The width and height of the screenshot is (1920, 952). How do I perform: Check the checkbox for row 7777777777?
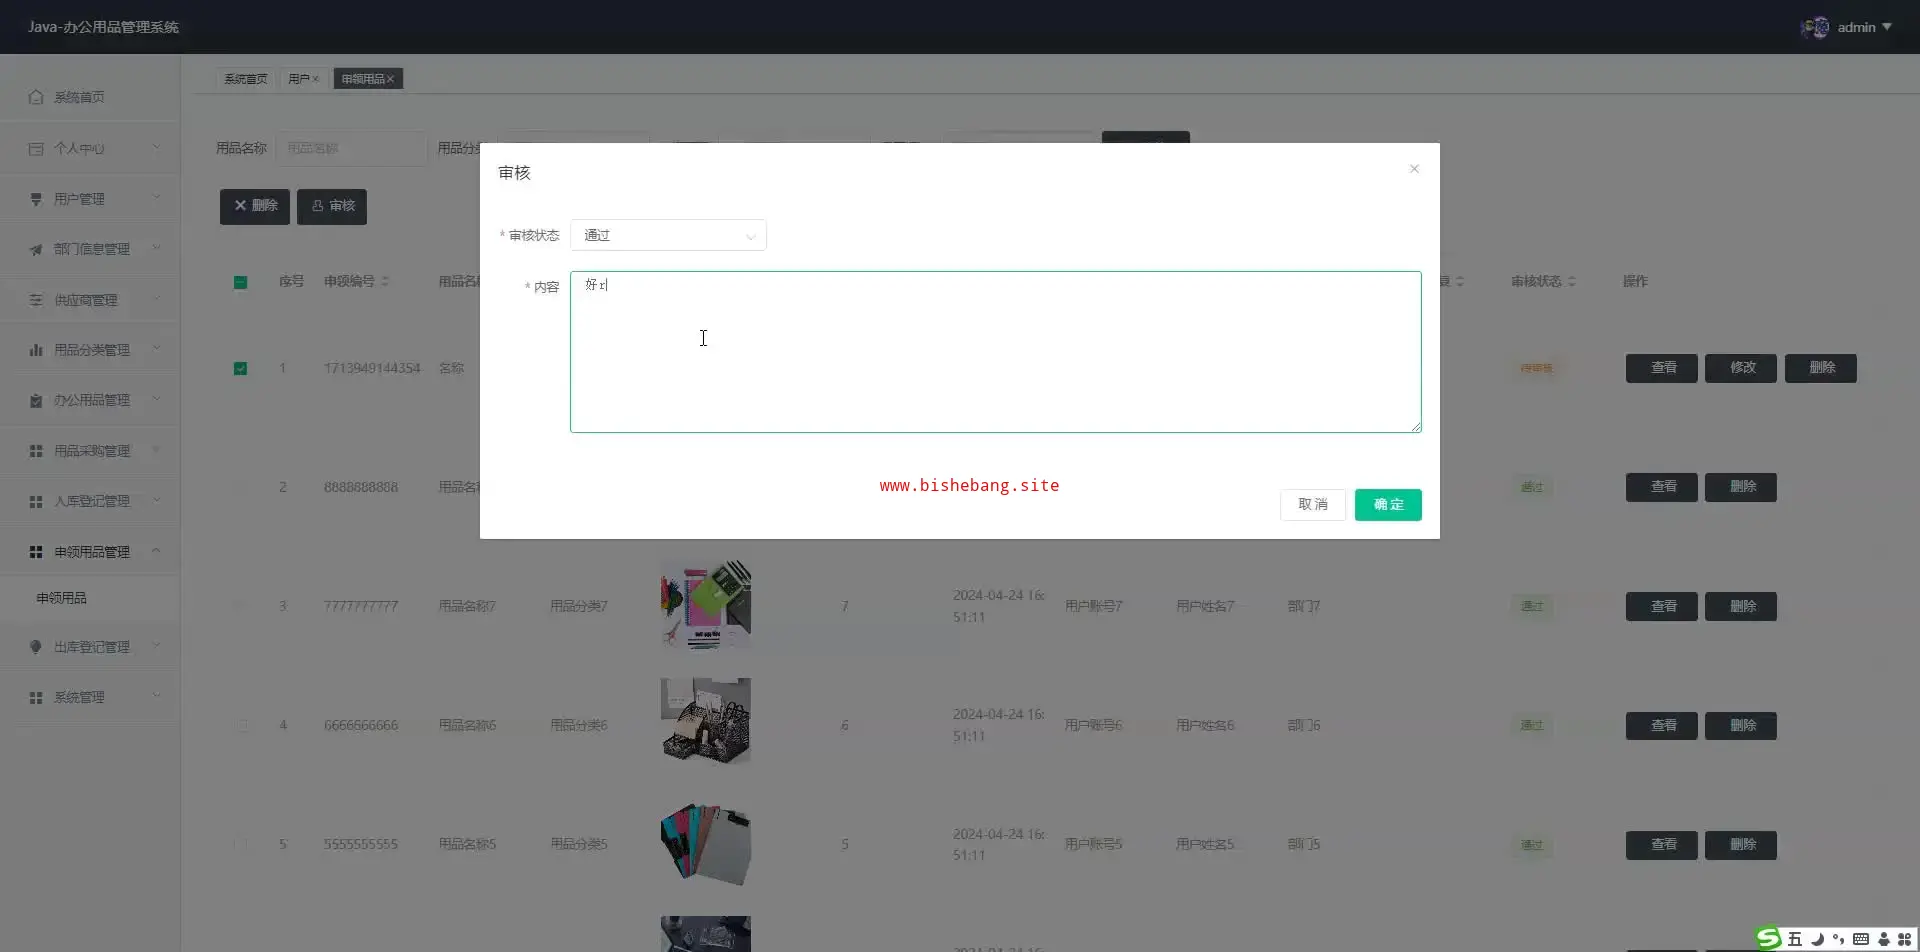click(240, 606)
